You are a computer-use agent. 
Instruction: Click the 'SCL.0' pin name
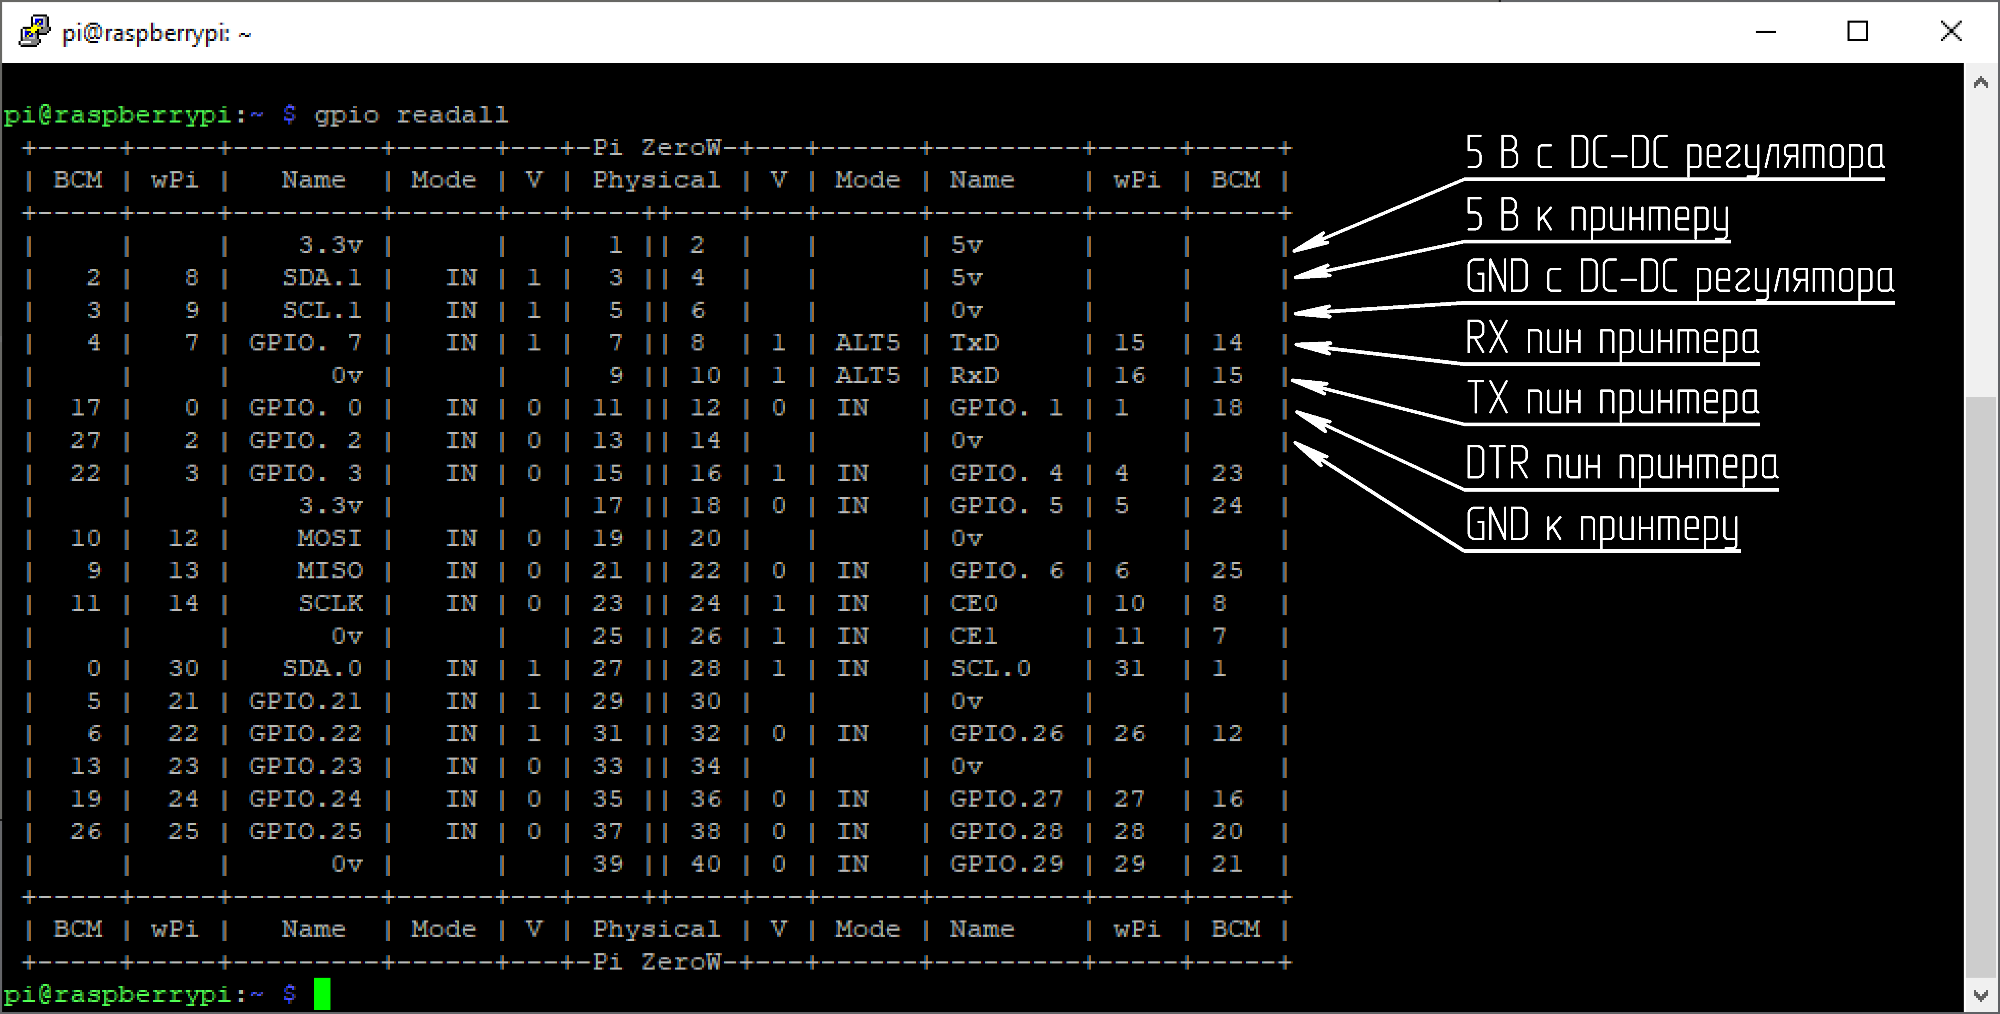(990, 668)
